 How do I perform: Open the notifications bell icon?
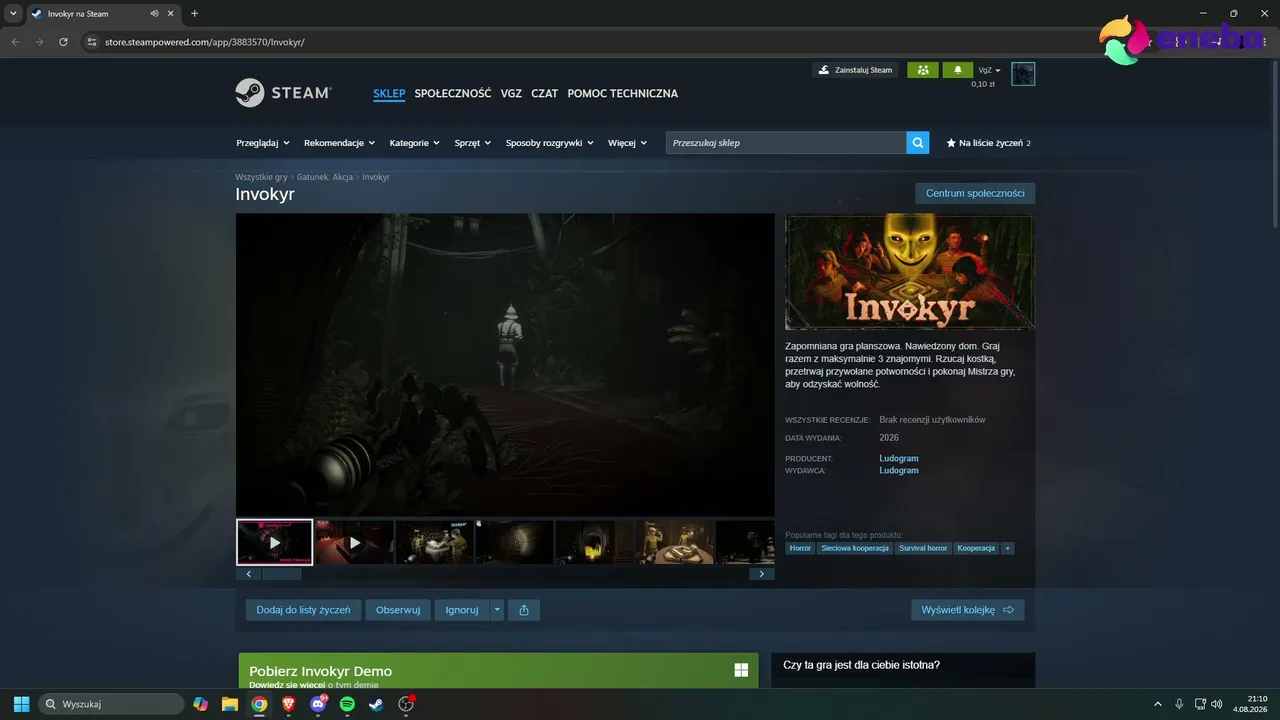click(957, 70)
